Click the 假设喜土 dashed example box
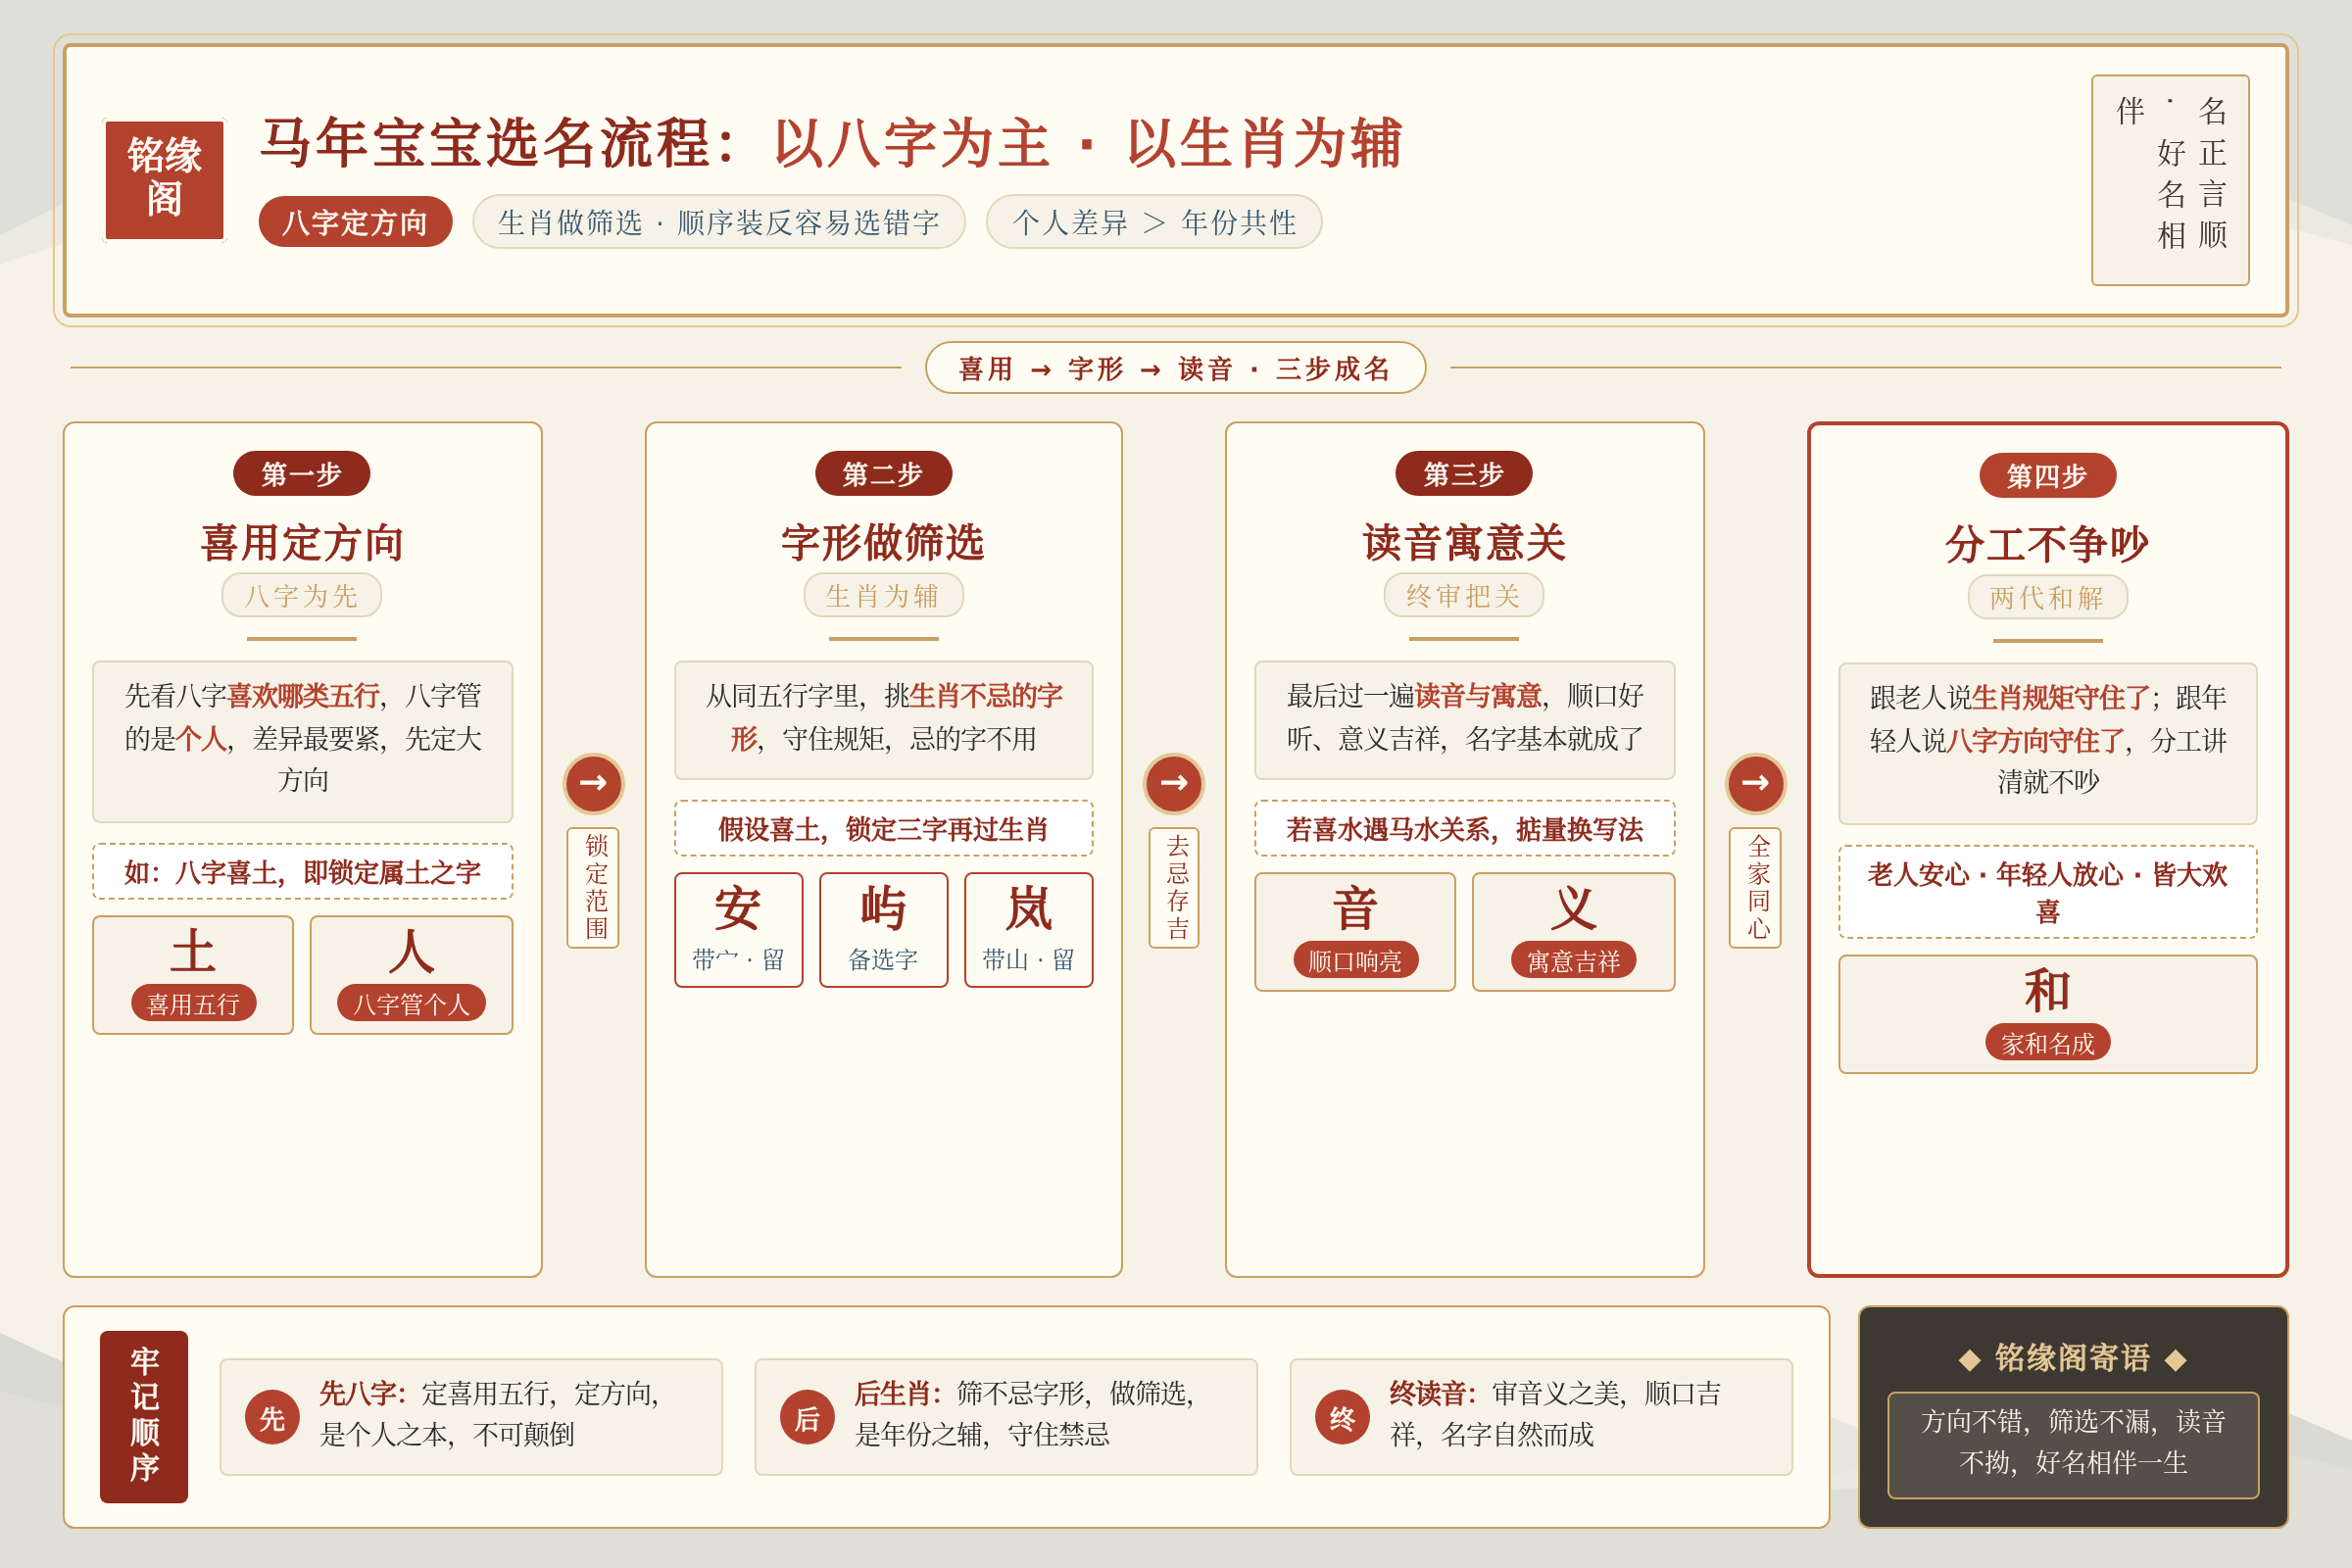This screenshot has width=2352, height=1568. pos(883,828)
